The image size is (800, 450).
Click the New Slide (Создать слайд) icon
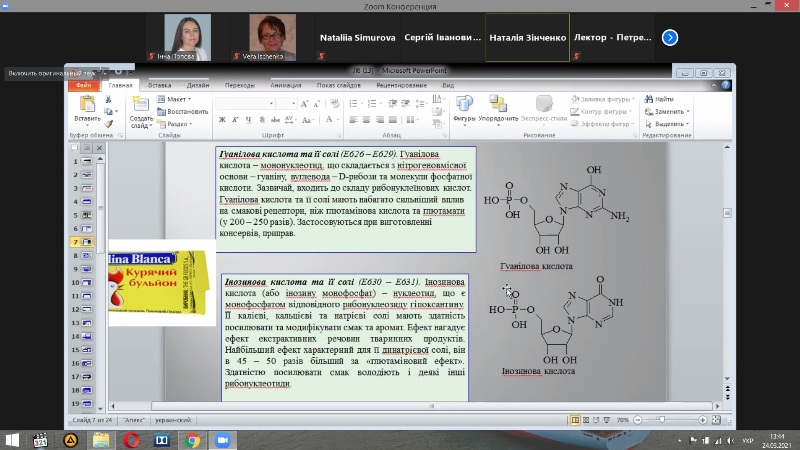141,106
